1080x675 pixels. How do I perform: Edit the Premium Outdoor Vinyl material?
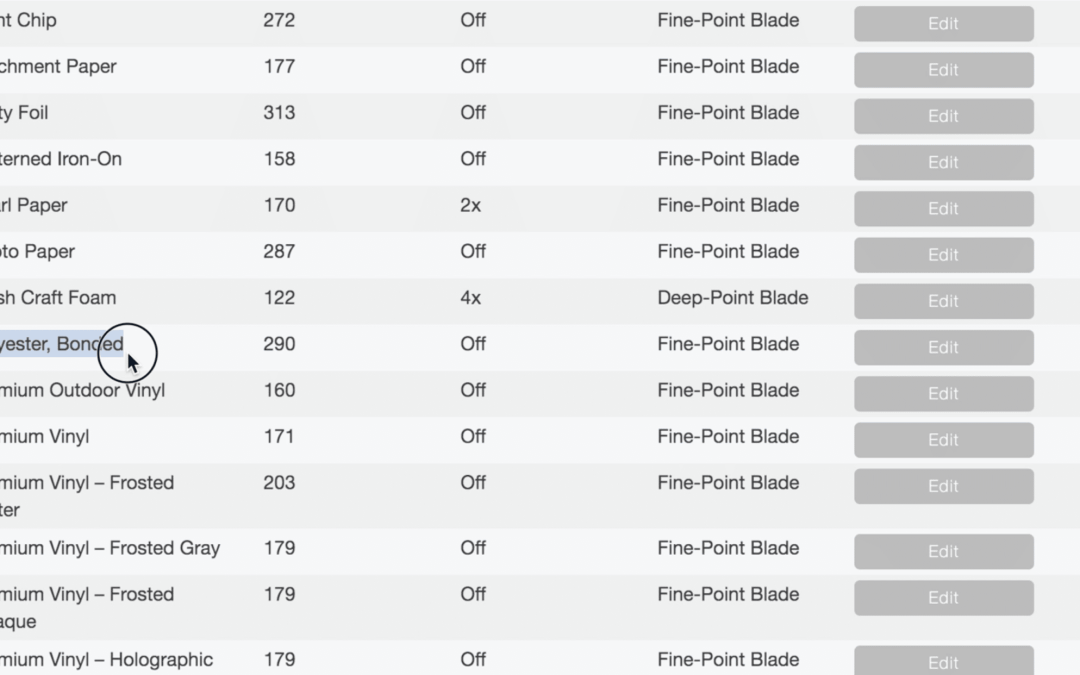point(943,393)
